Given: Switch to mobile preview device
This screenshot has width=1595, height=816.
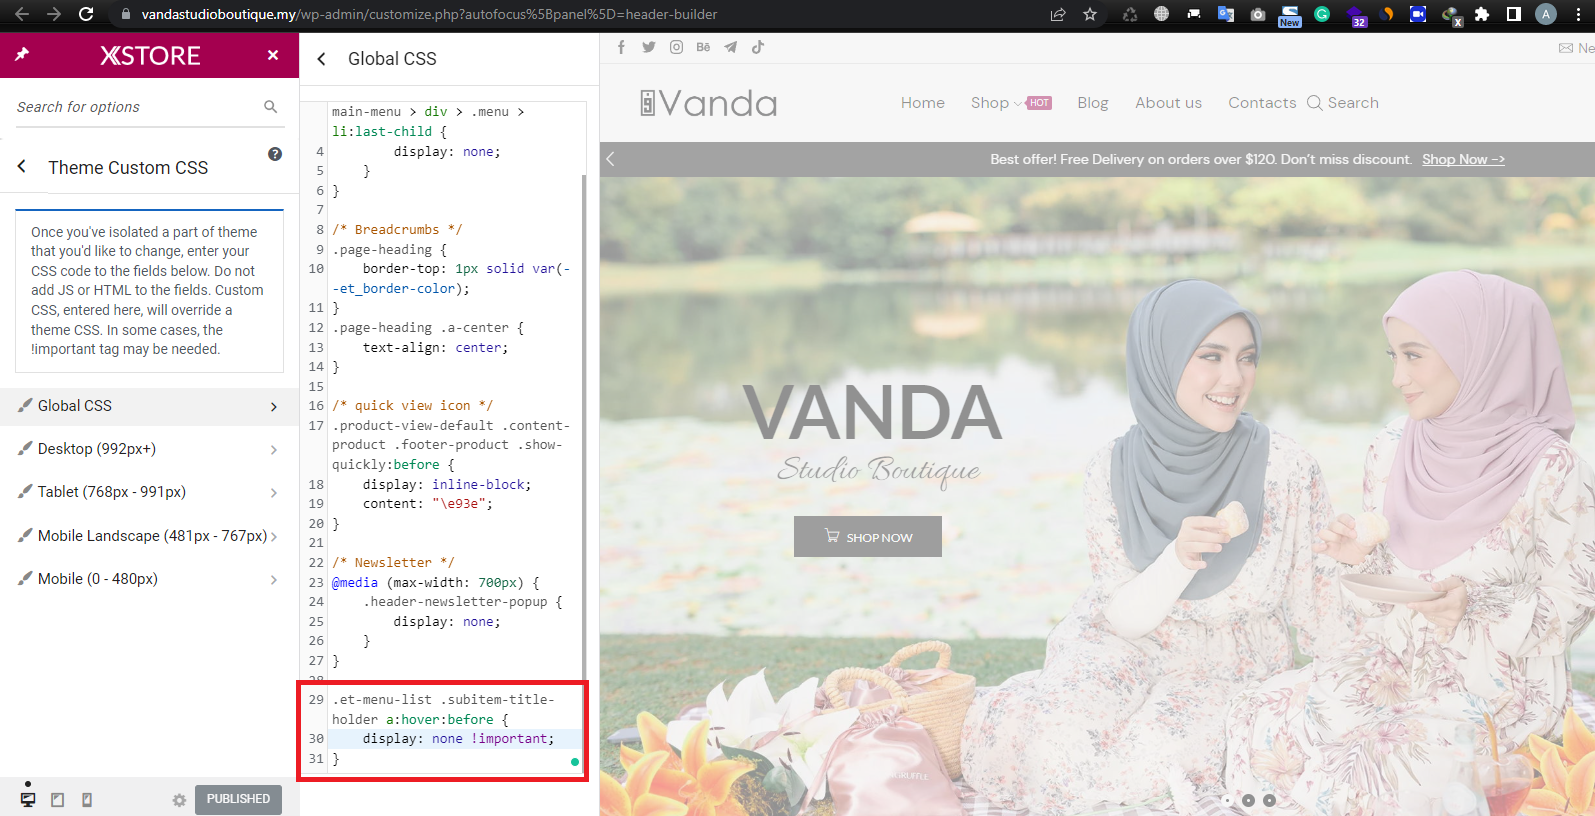Looking at the screenshot, I should (x=87, y=800).
